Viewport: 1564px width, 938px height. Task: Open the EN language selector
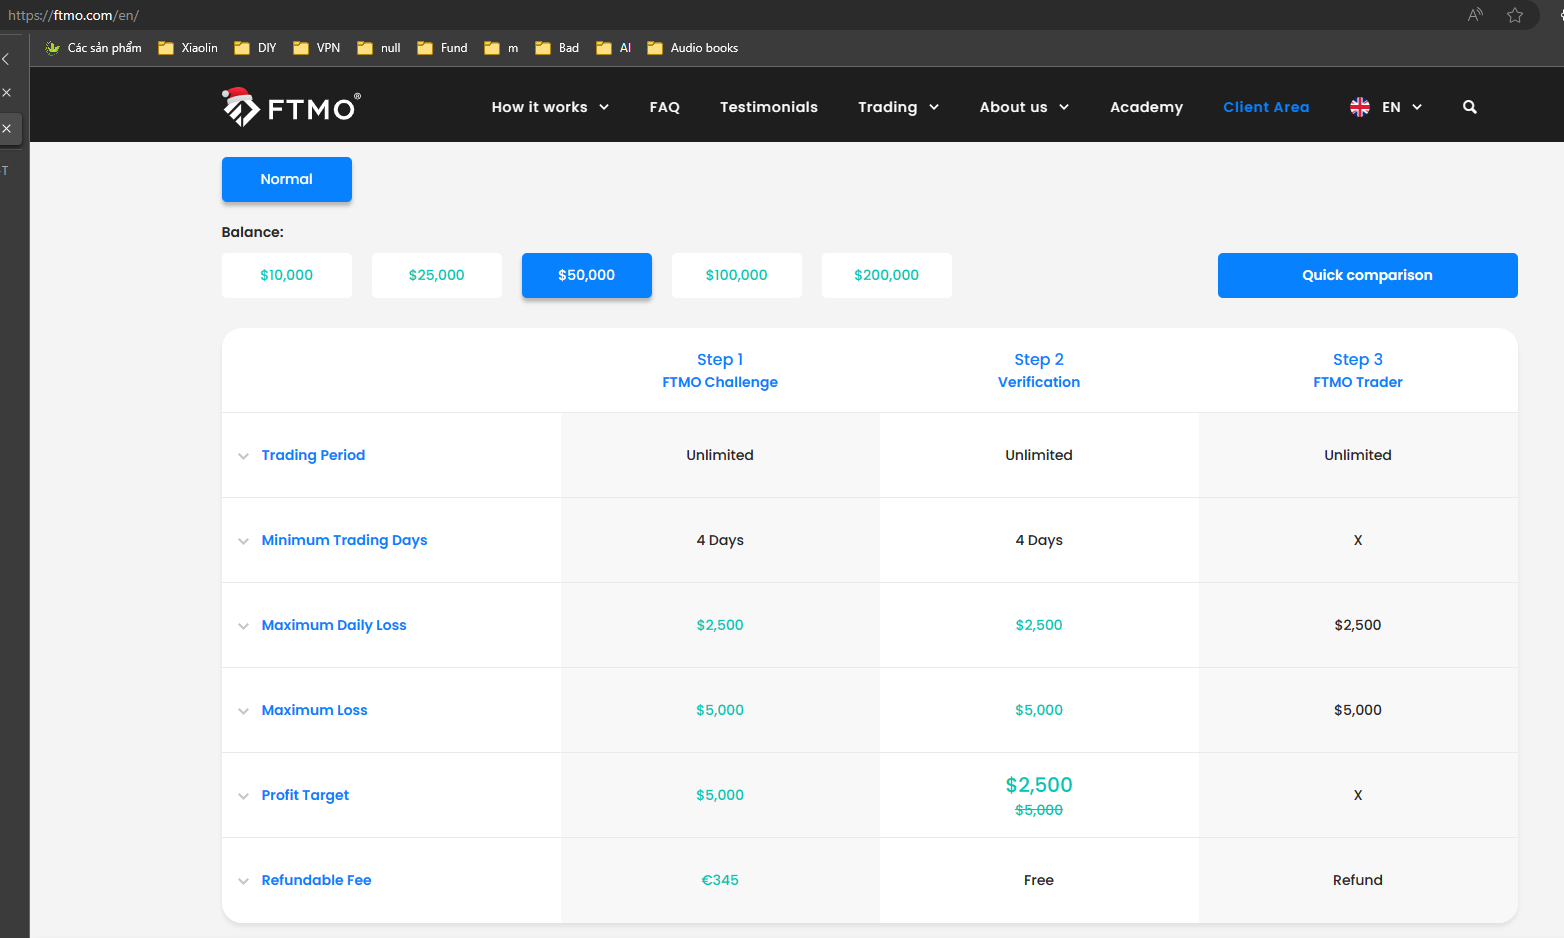[x=1386, y=107]
